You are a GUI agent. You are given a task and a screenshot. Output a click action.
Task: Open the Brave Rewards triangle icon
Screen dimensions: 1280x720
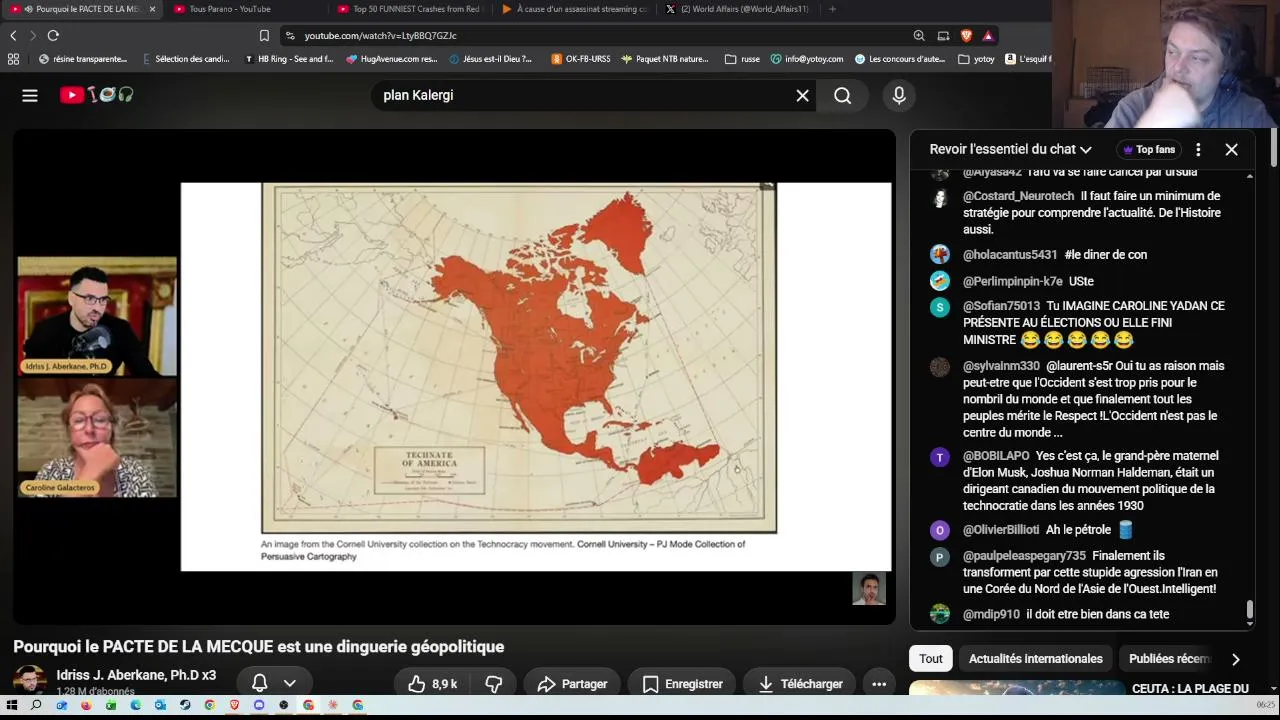[x=988, y=35]
